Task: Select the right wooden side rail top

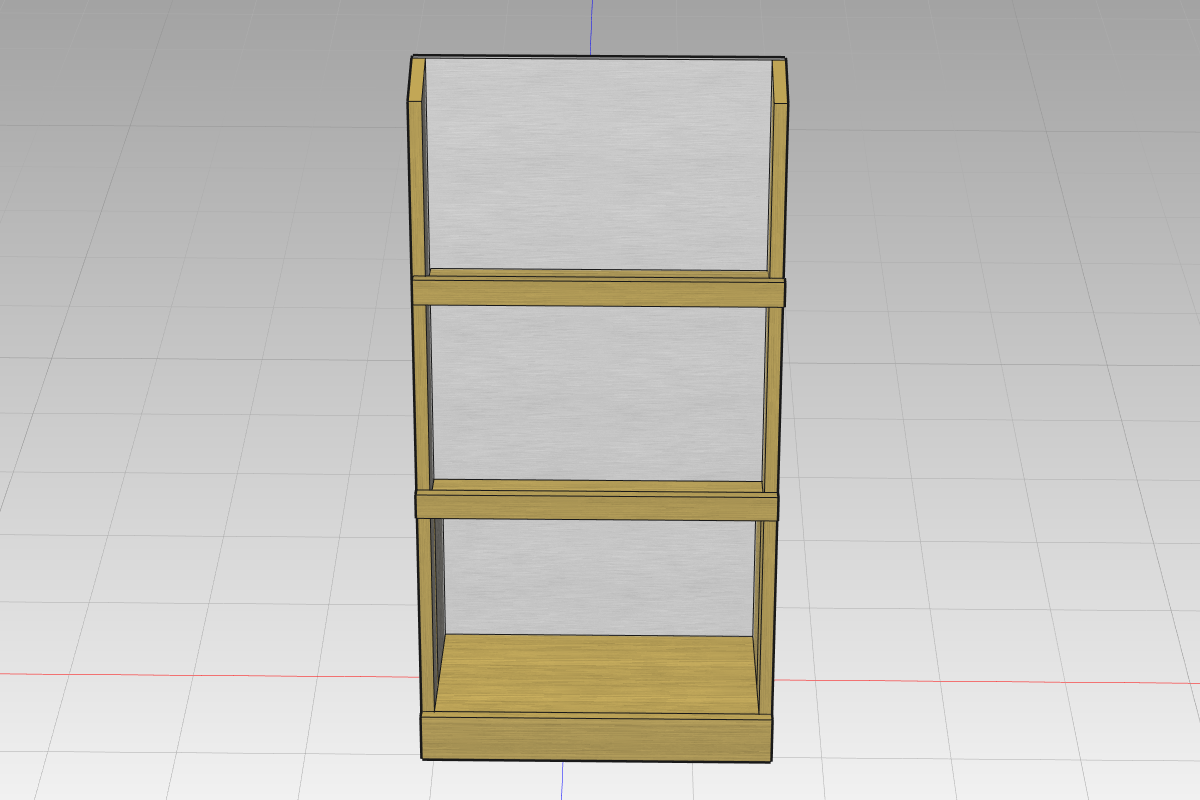Action: pos(780,82)
